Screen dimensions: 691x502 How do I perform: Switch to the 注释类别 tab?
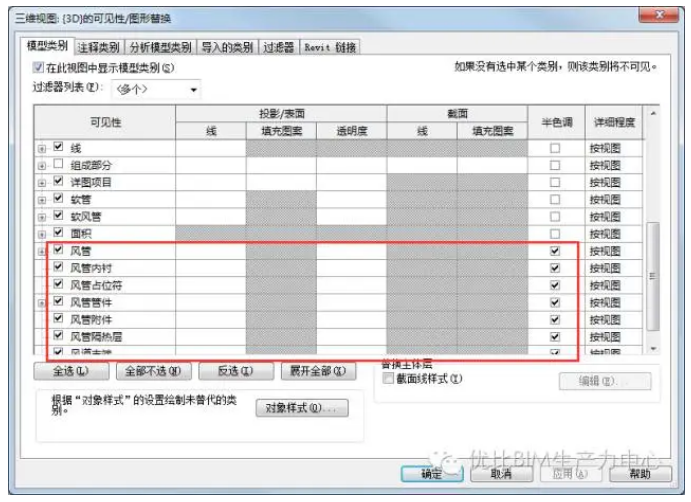[x=100, y=46]
